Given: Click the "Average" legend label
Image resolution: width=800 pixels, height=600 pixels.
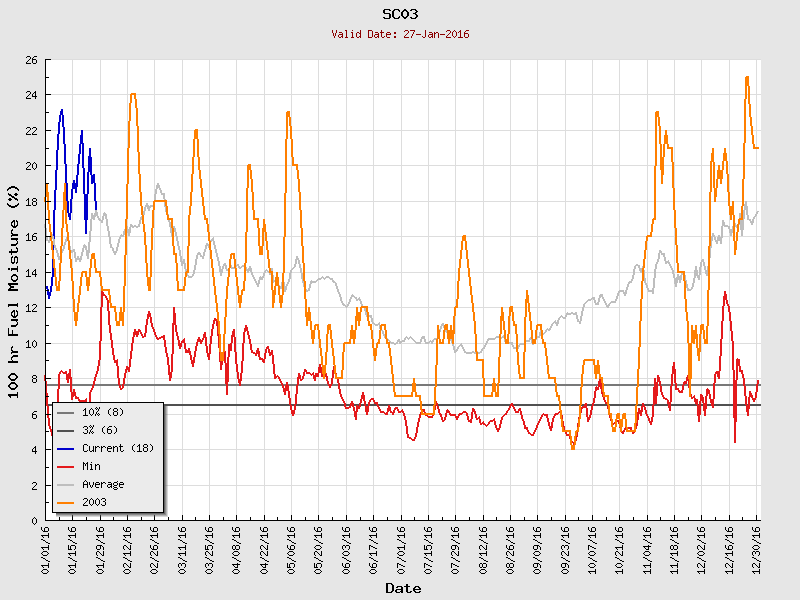Looking at the screenshot, I should click(103, 484).
